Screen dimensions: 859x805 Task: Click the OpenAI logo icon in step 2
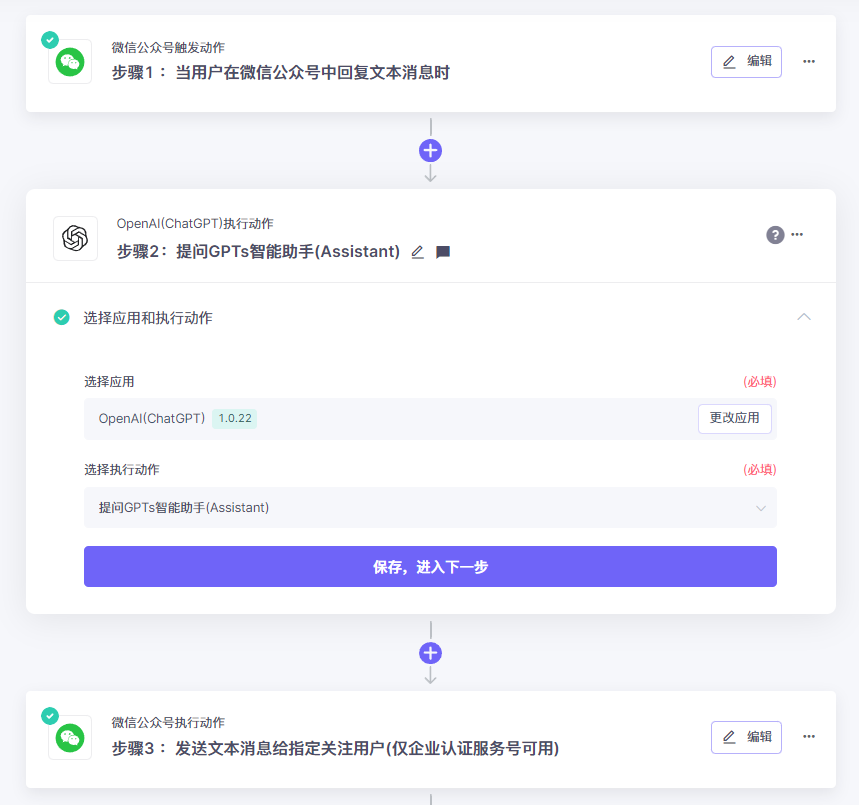click(76, 238)
